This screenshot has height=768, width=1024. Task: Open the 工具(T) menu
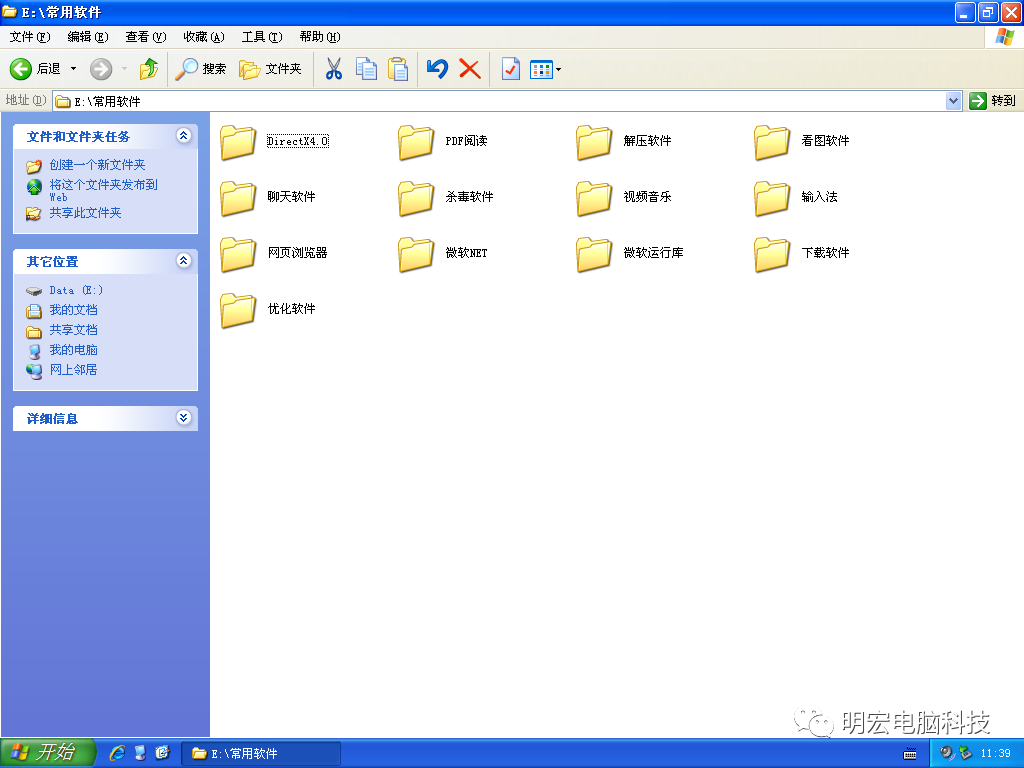coord(261,37)
